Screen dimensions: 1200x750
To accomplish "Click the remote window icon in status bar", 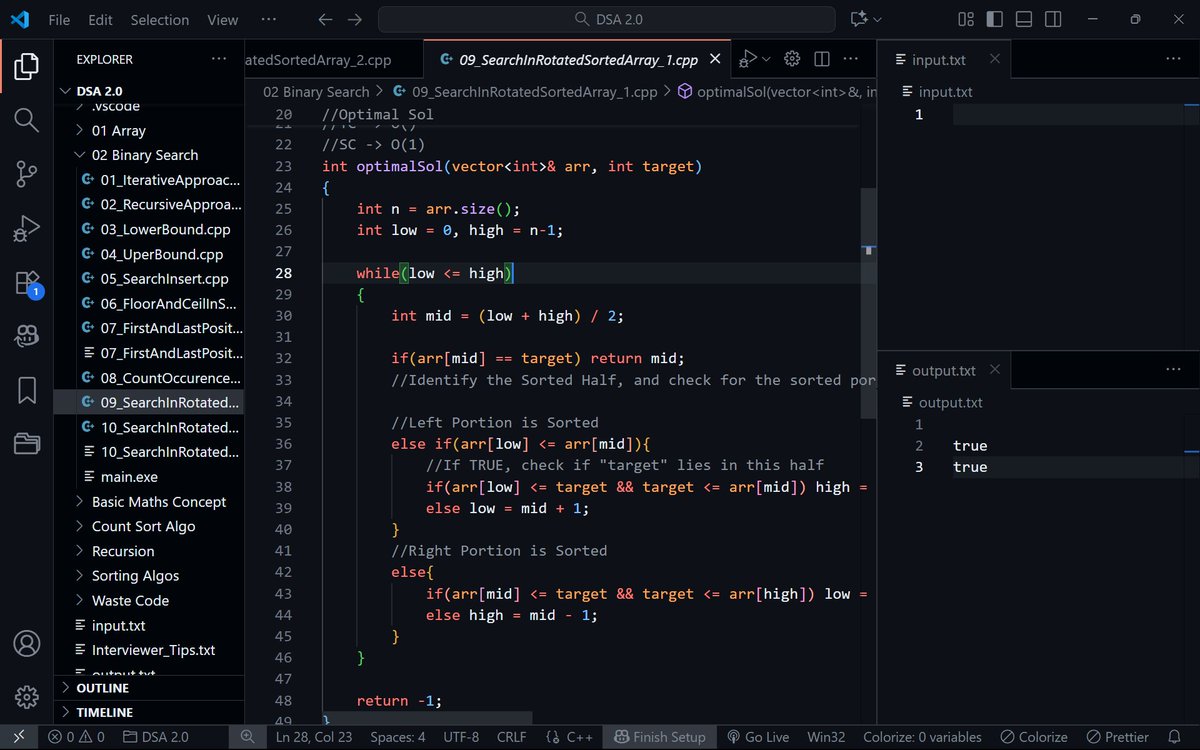I will [x=18, y=737].
